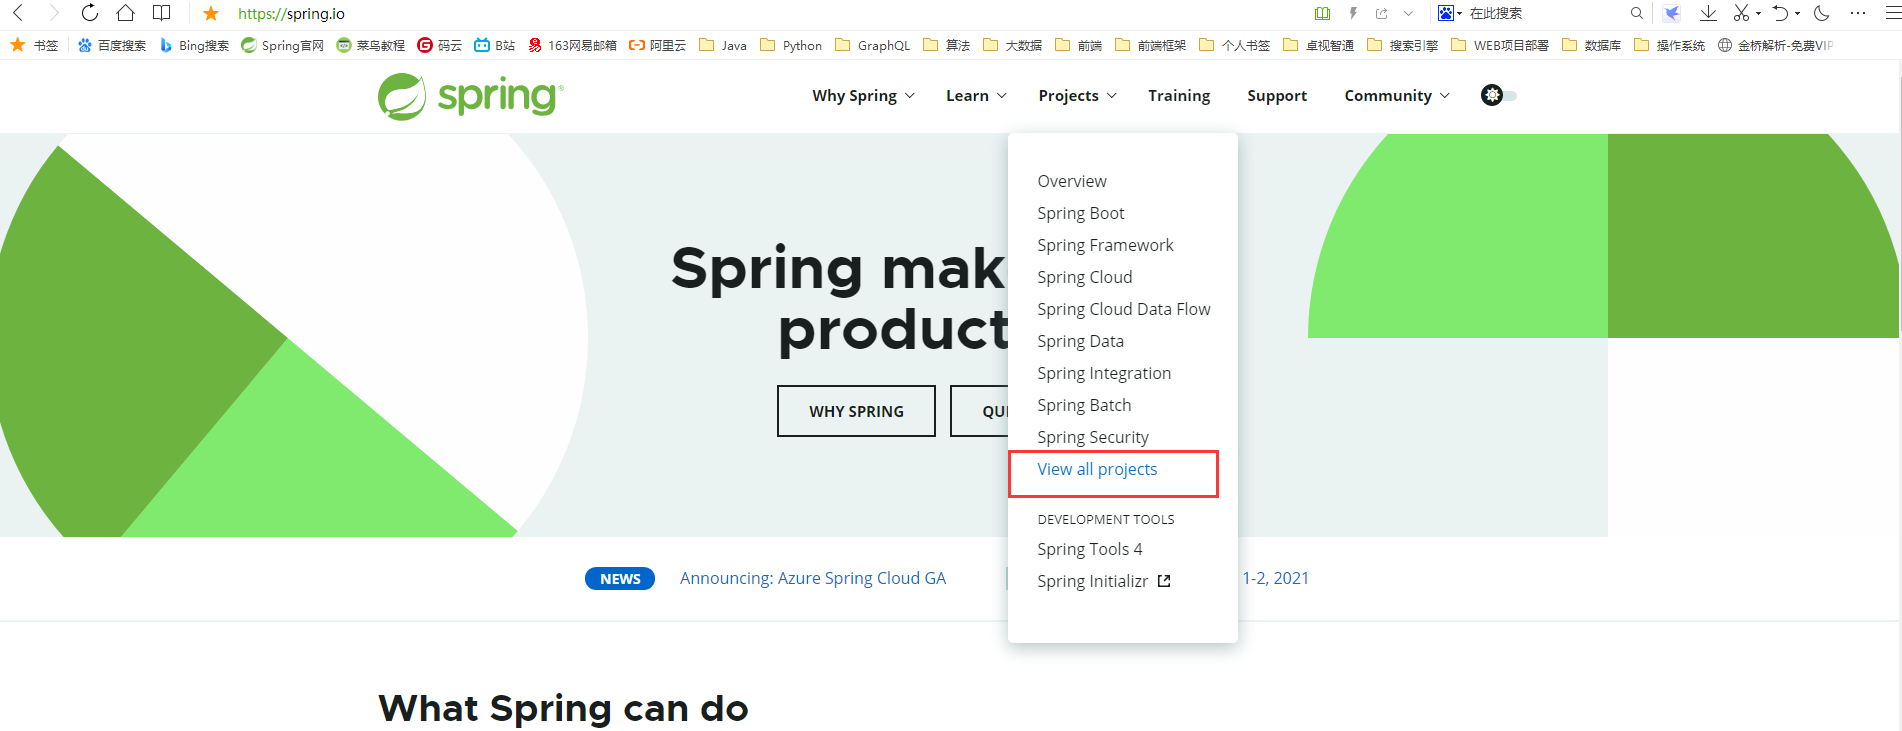Select Overview in Projects dropdown
The width and height of the screenshot is (1902, 731).
1072,181
